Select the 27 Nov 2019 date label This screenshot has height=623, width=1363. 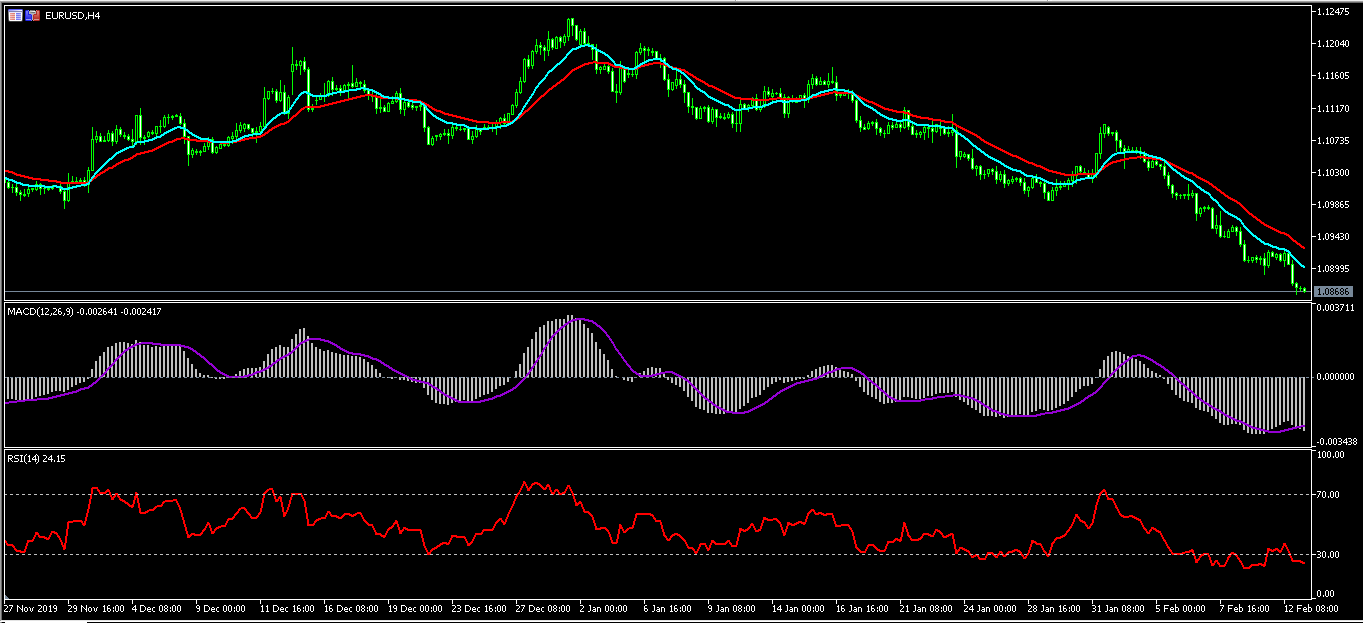pos(31,608)
